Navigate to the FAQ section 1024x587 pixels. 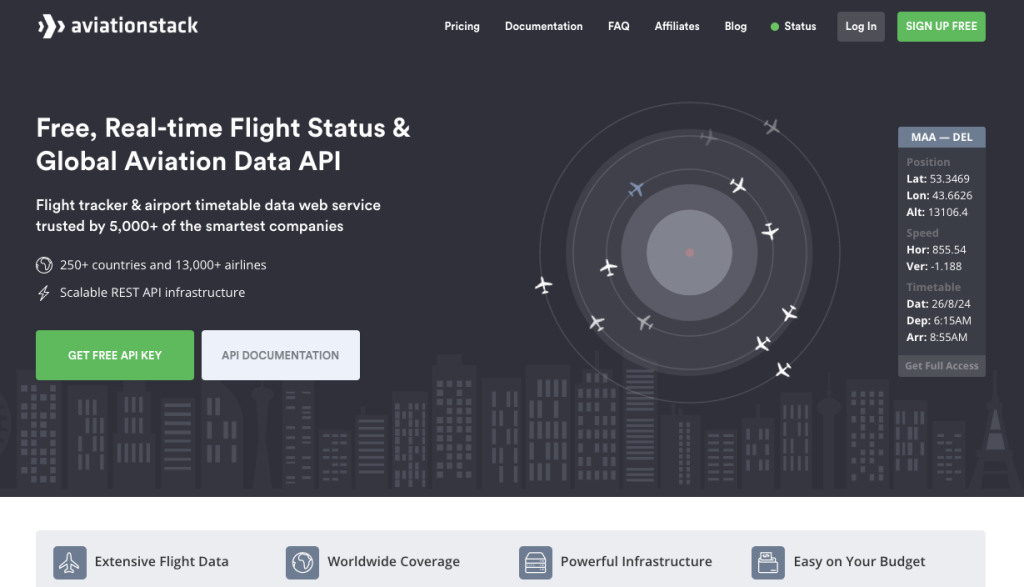(618, 26)
